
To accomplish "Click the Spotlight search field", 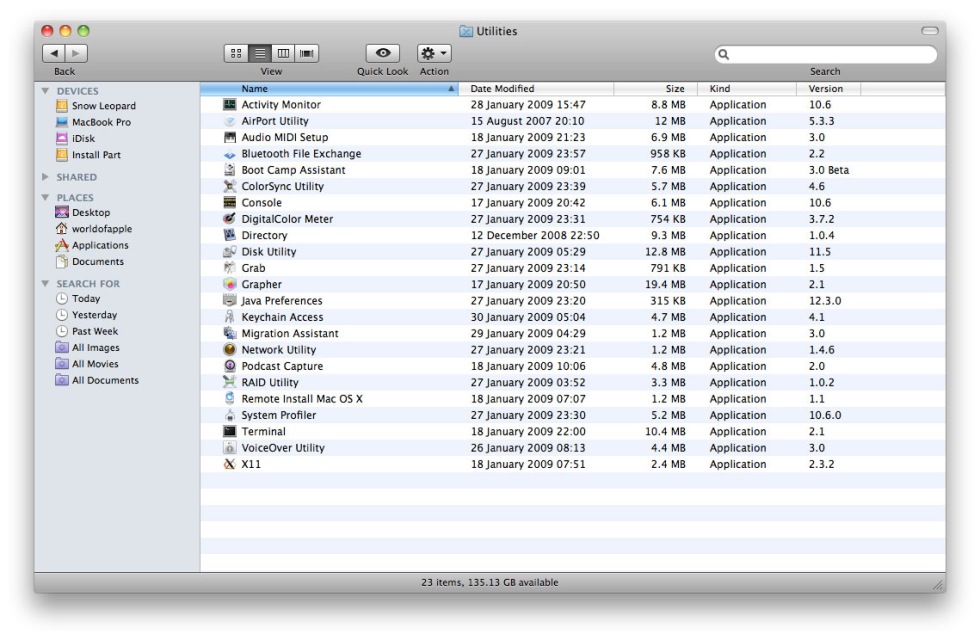I will tap(830, 54).
